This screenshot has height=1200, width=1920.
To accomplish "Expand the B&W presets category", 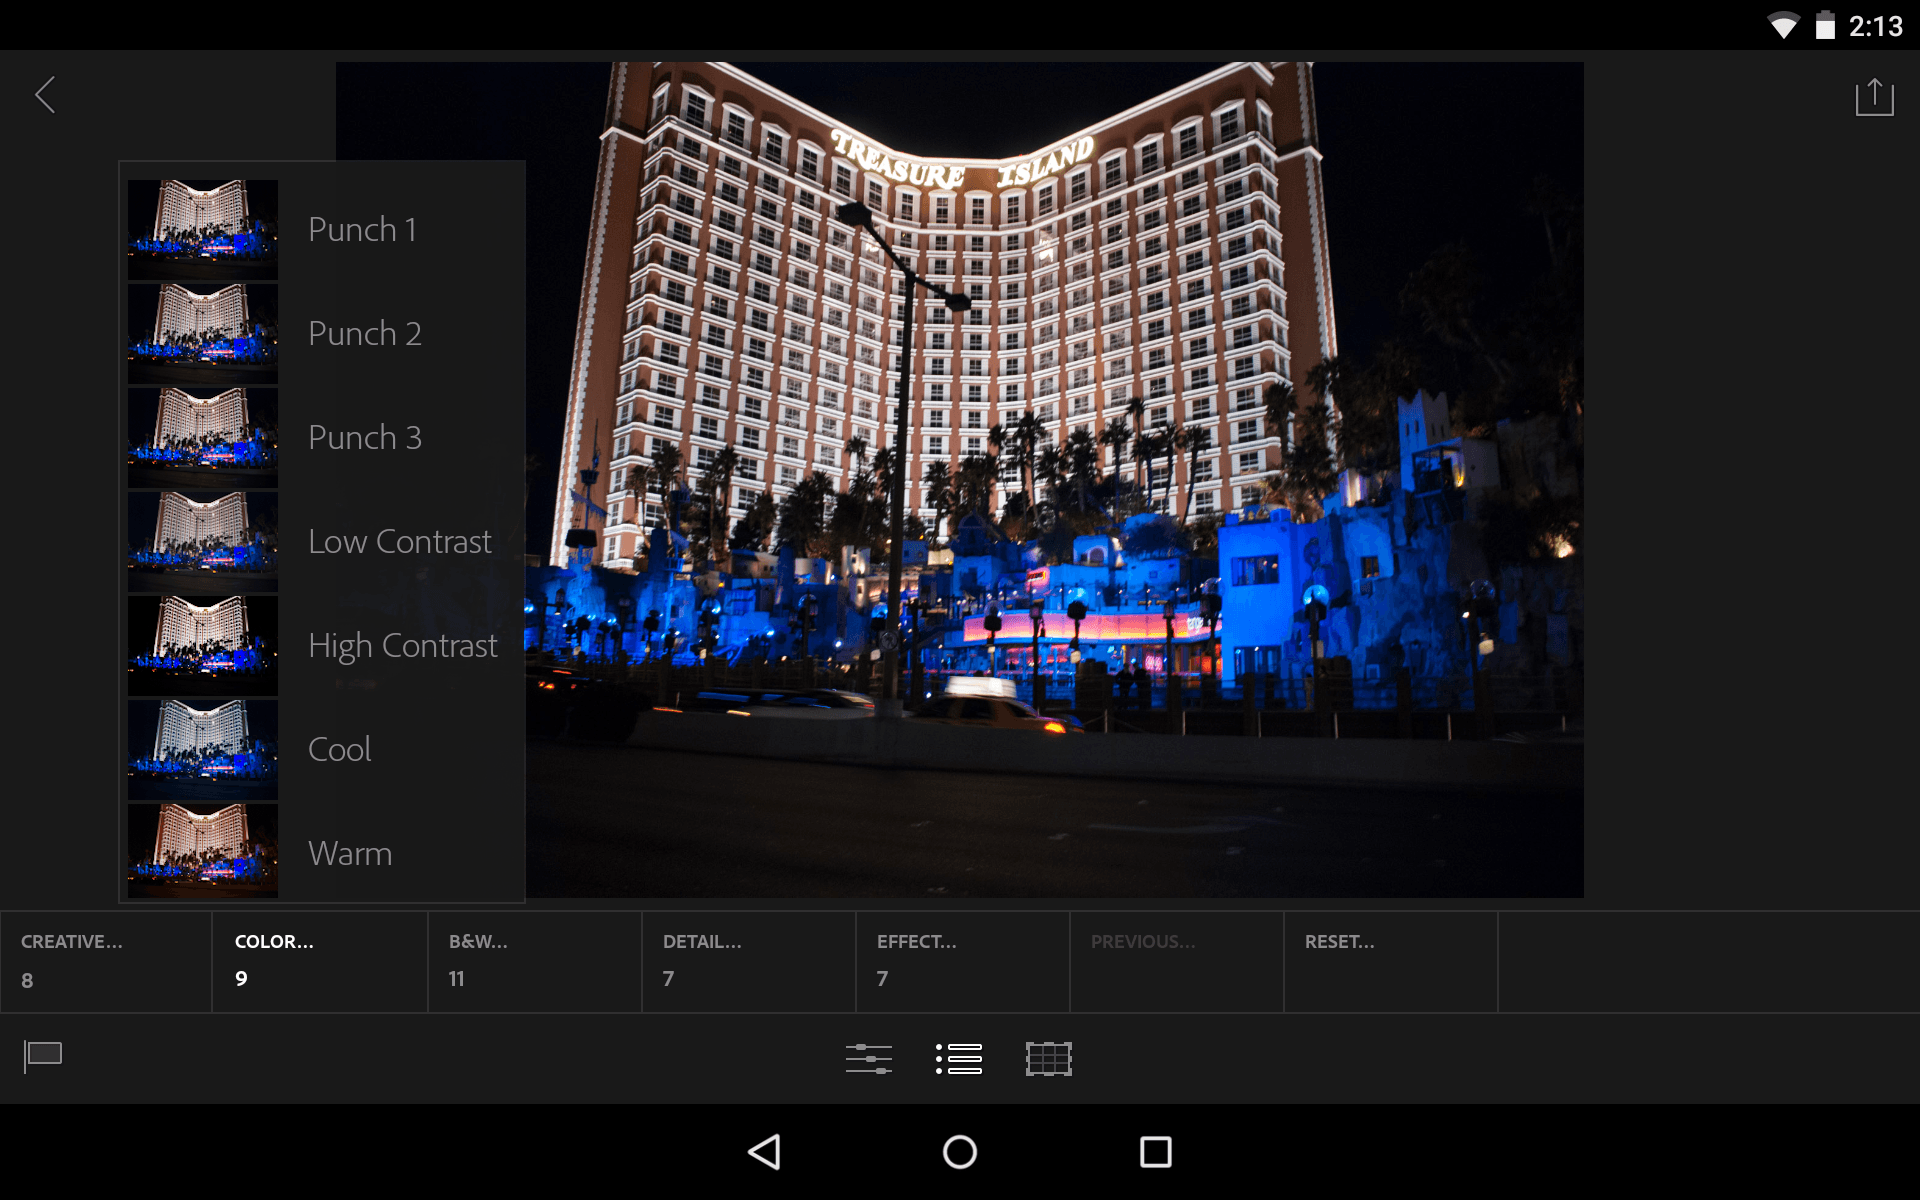I will pos(534,961).
